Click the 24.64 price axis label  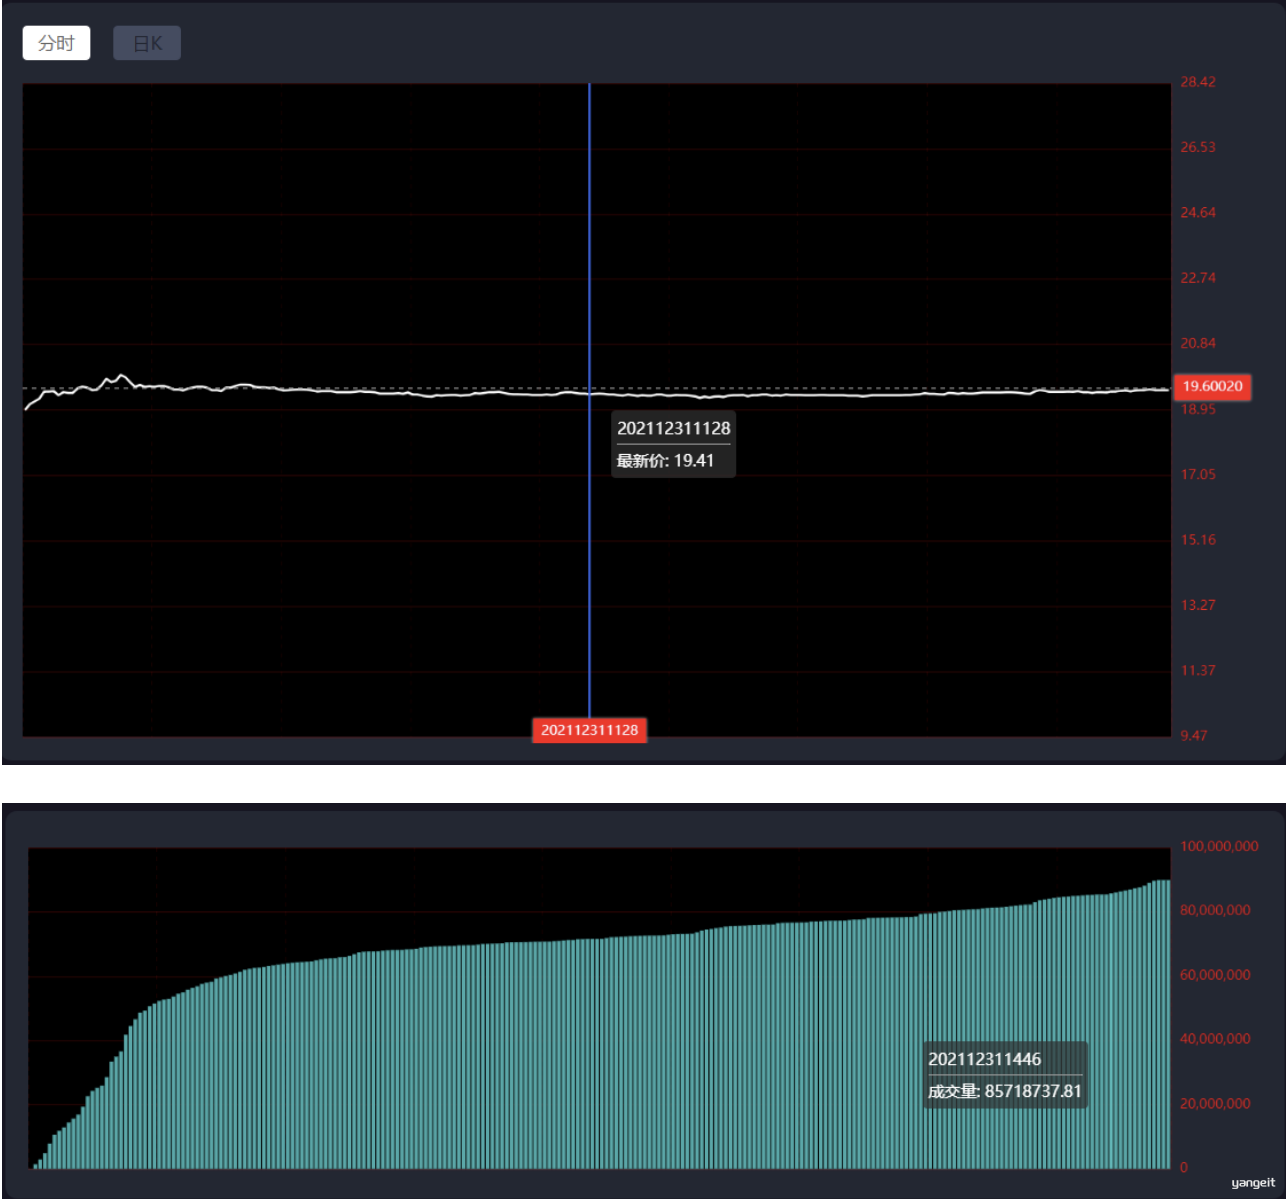pos(1197,212)
